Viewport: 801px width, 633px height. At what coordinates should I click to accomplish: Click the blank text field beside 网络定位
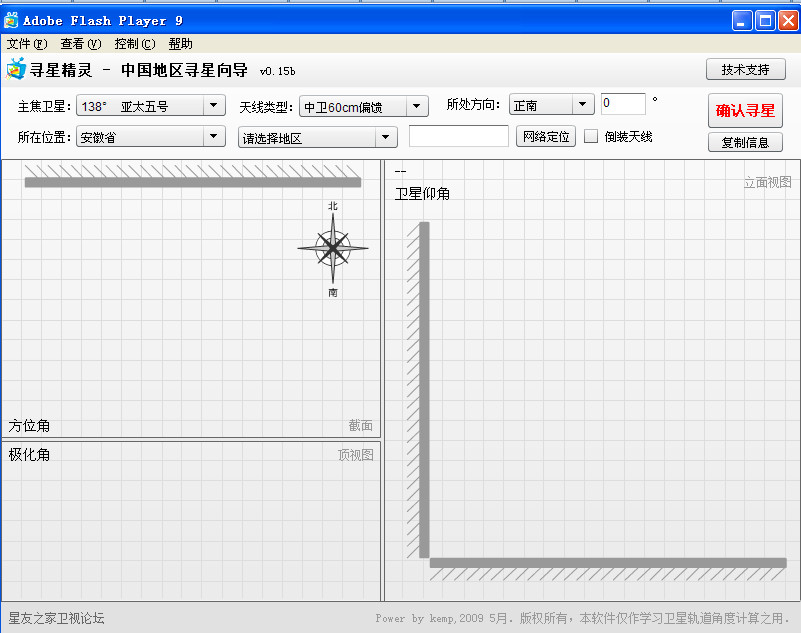(x=459, y=136)
